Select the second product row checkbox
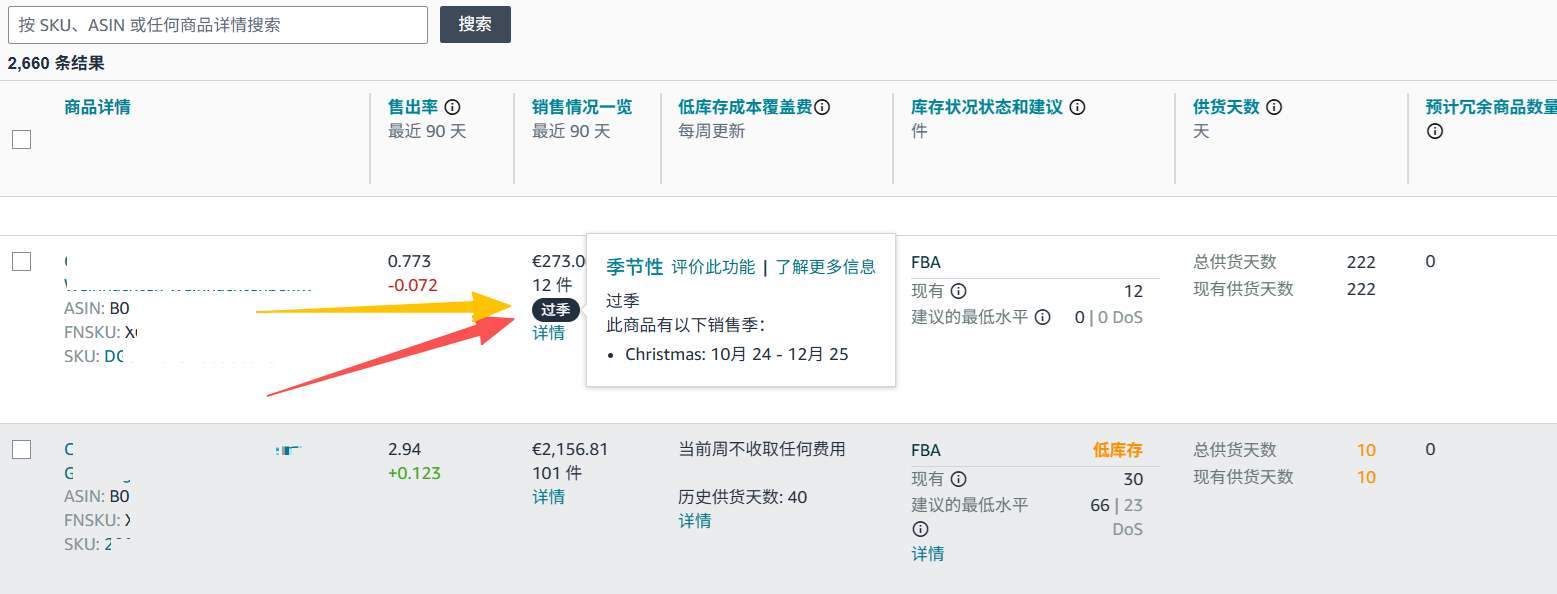 [21, 449]
